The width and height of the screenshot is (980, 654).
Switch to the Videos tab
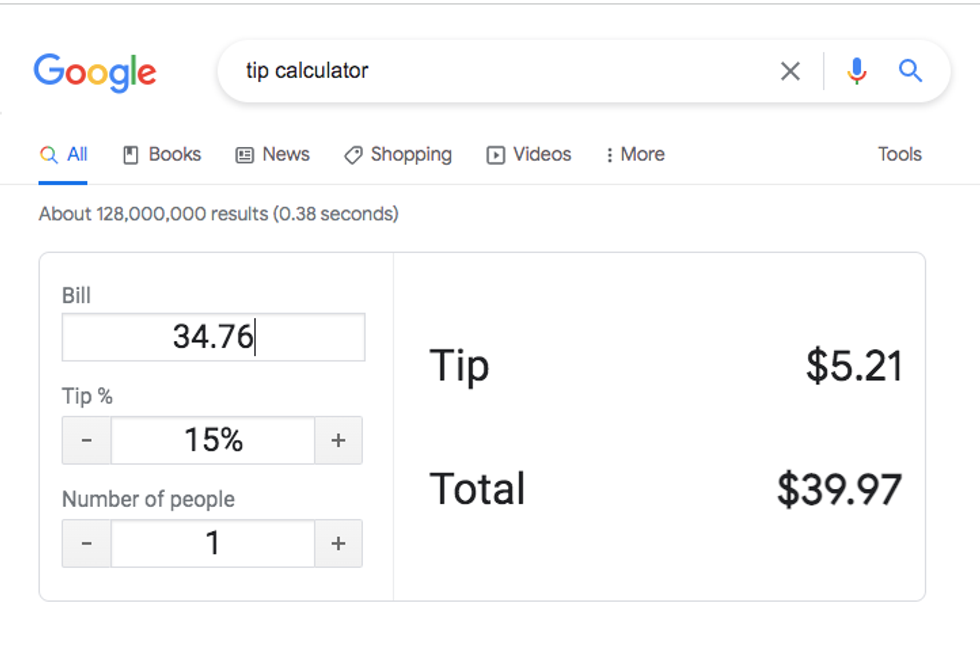pyautogui.click(x=529, y=155)
